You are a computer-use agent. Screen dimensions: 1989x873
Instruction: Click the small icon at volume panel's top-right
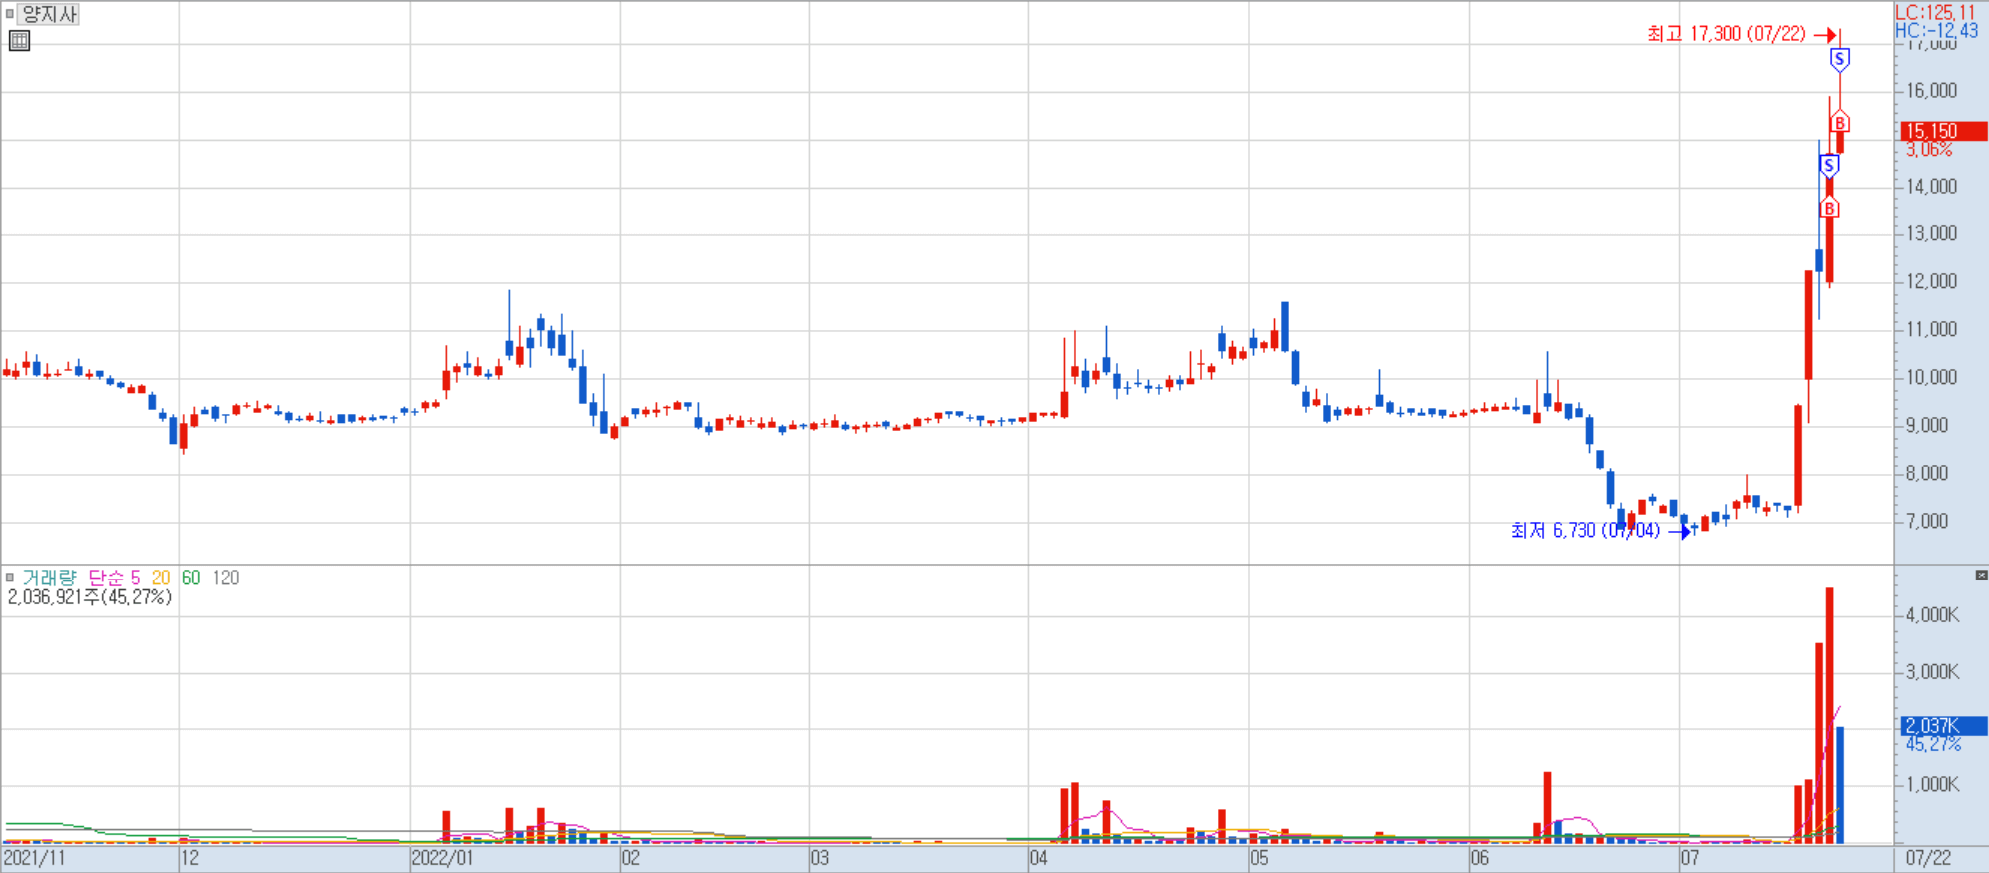coord(1981,575)
